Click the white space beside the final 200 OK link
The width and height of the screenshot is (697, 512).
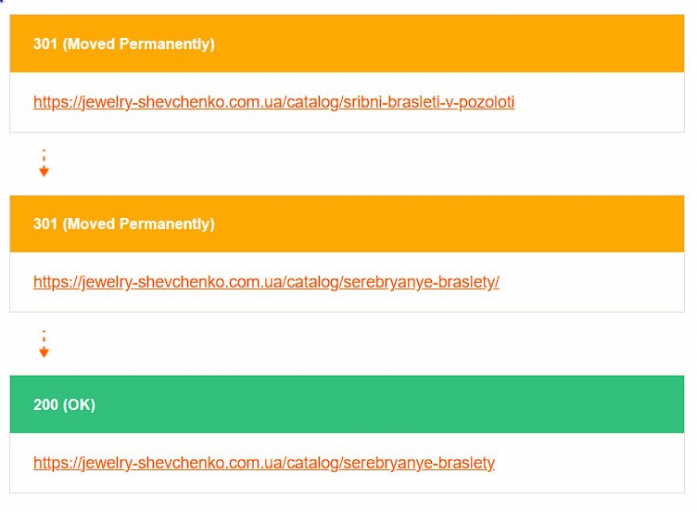[589, 463]
